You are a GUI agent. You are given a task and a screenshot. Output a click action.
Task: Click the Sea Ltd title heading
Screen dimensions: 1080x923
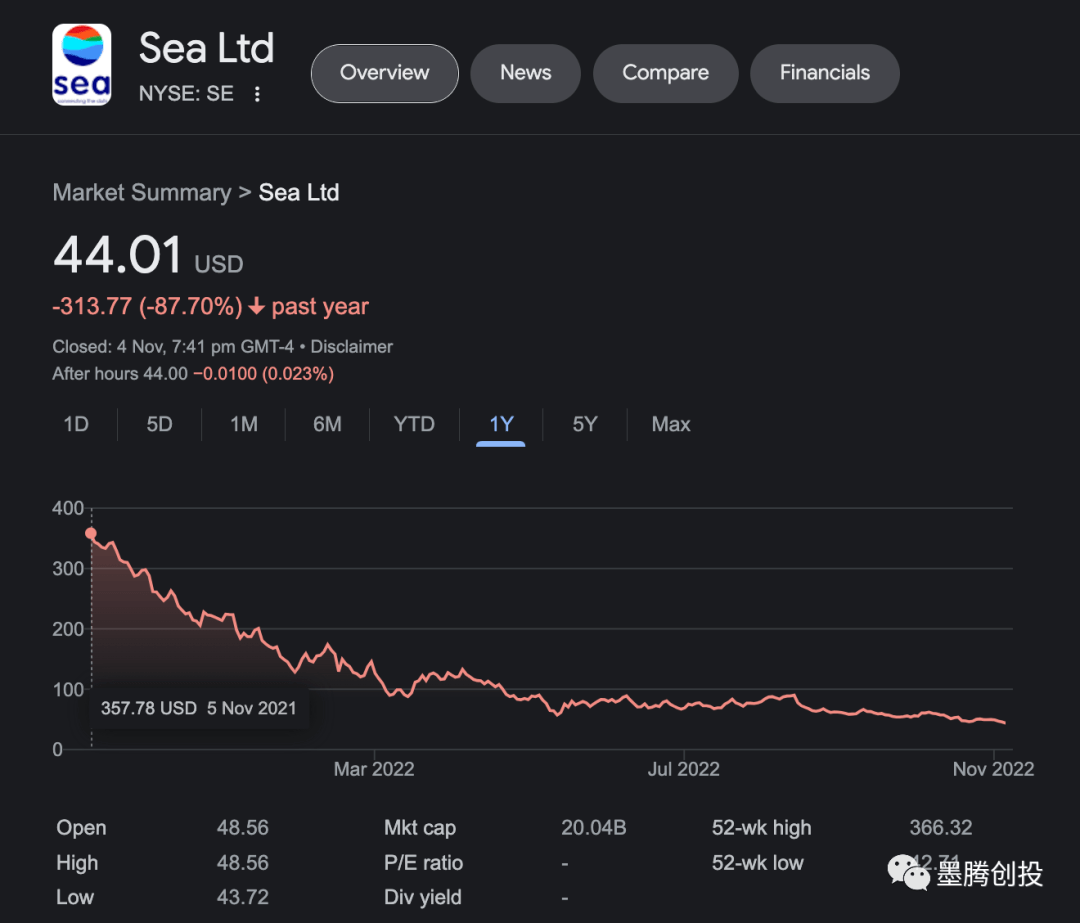[207, 48]
